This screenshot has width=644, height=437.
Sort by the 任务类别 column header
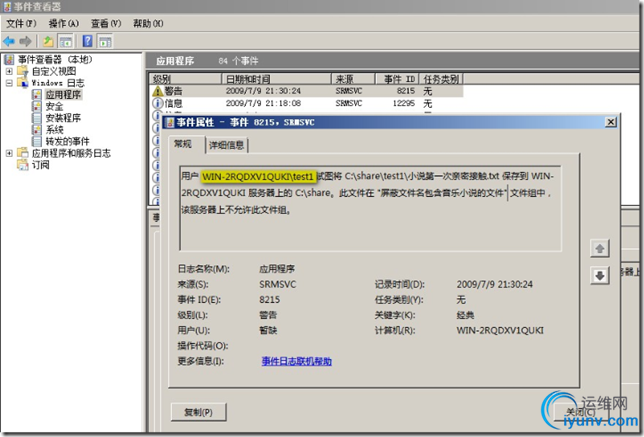tap(442, 79)
